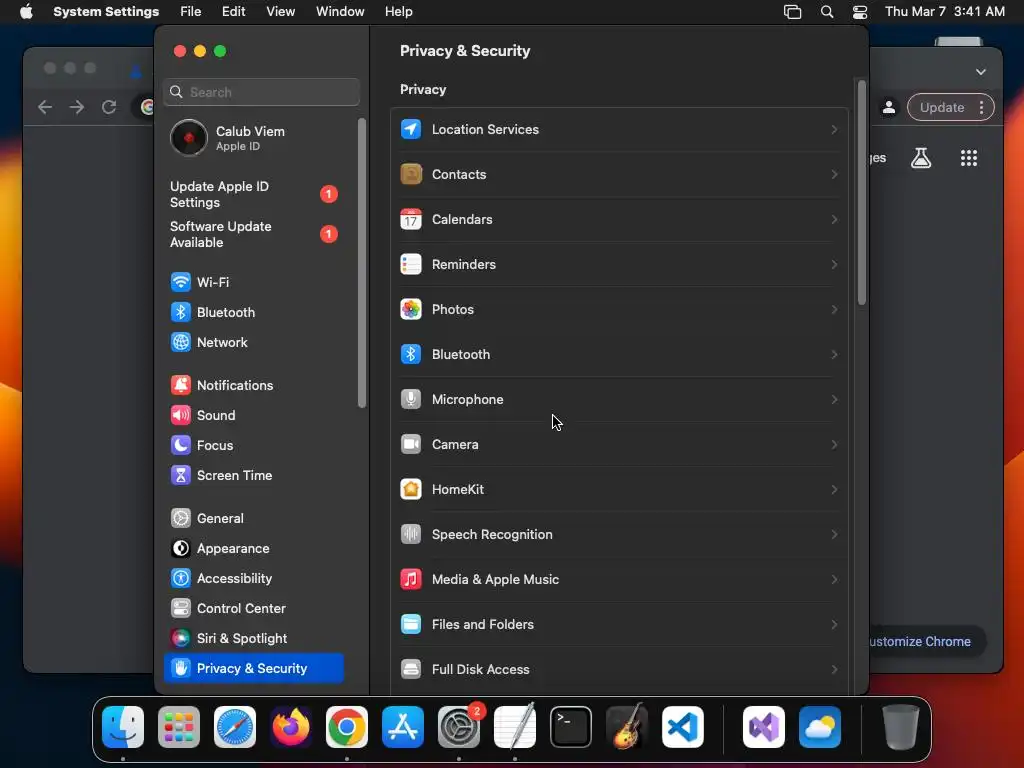Select Siri & Spotlight in the sidebar

[x=255, y=639]
